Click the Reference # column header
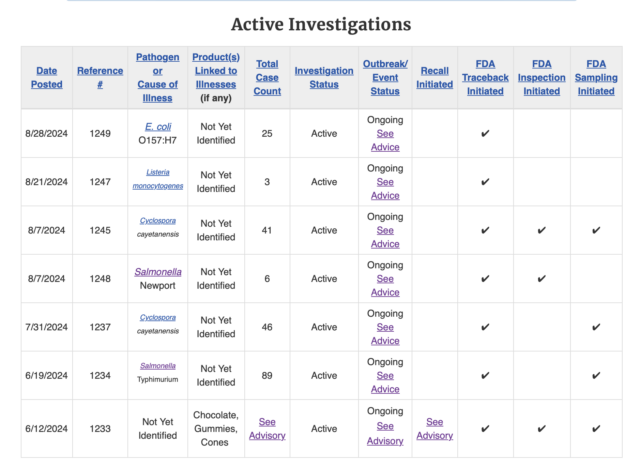Viewport: 640px width, 465px height. pos(100,77)
